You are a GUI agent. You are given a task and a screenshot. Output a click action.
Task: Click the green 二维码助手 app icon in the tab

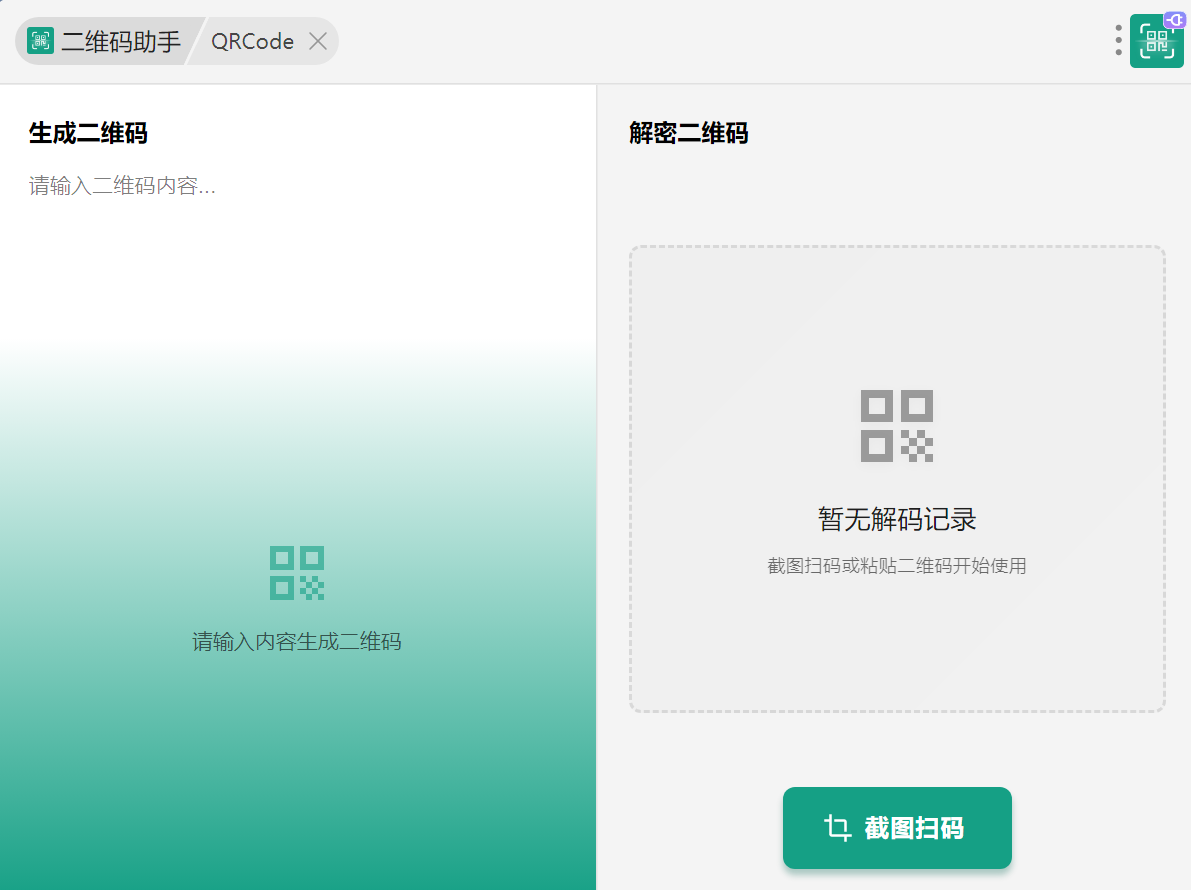[40, 41]
